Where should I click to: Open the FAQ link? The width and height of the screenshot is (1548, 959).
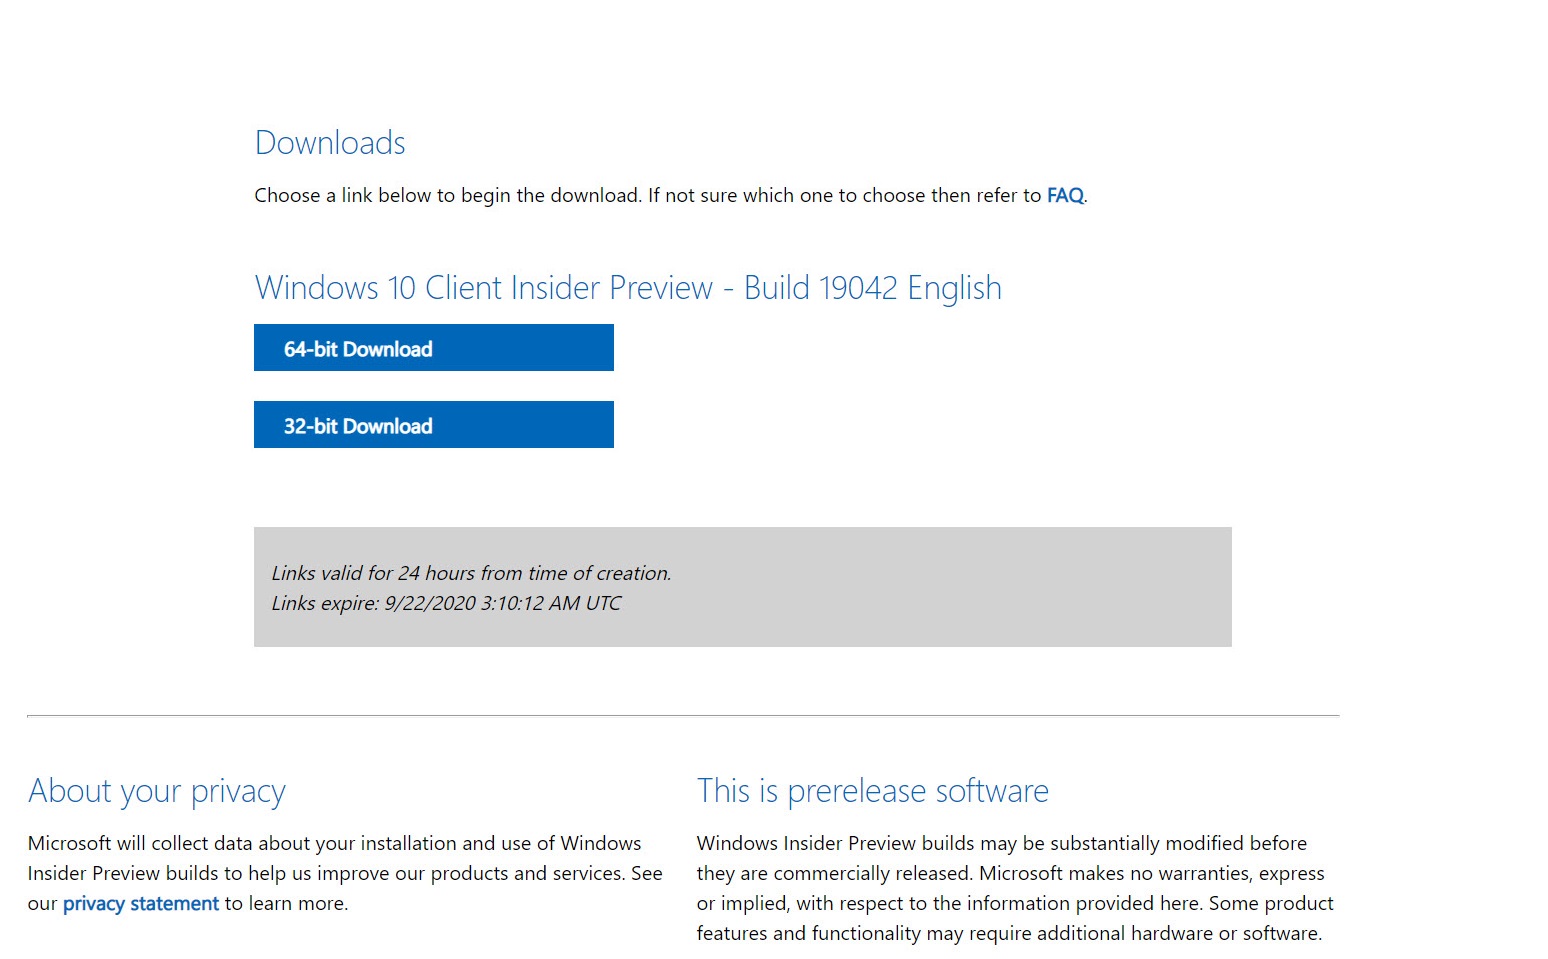[1065, 195]
